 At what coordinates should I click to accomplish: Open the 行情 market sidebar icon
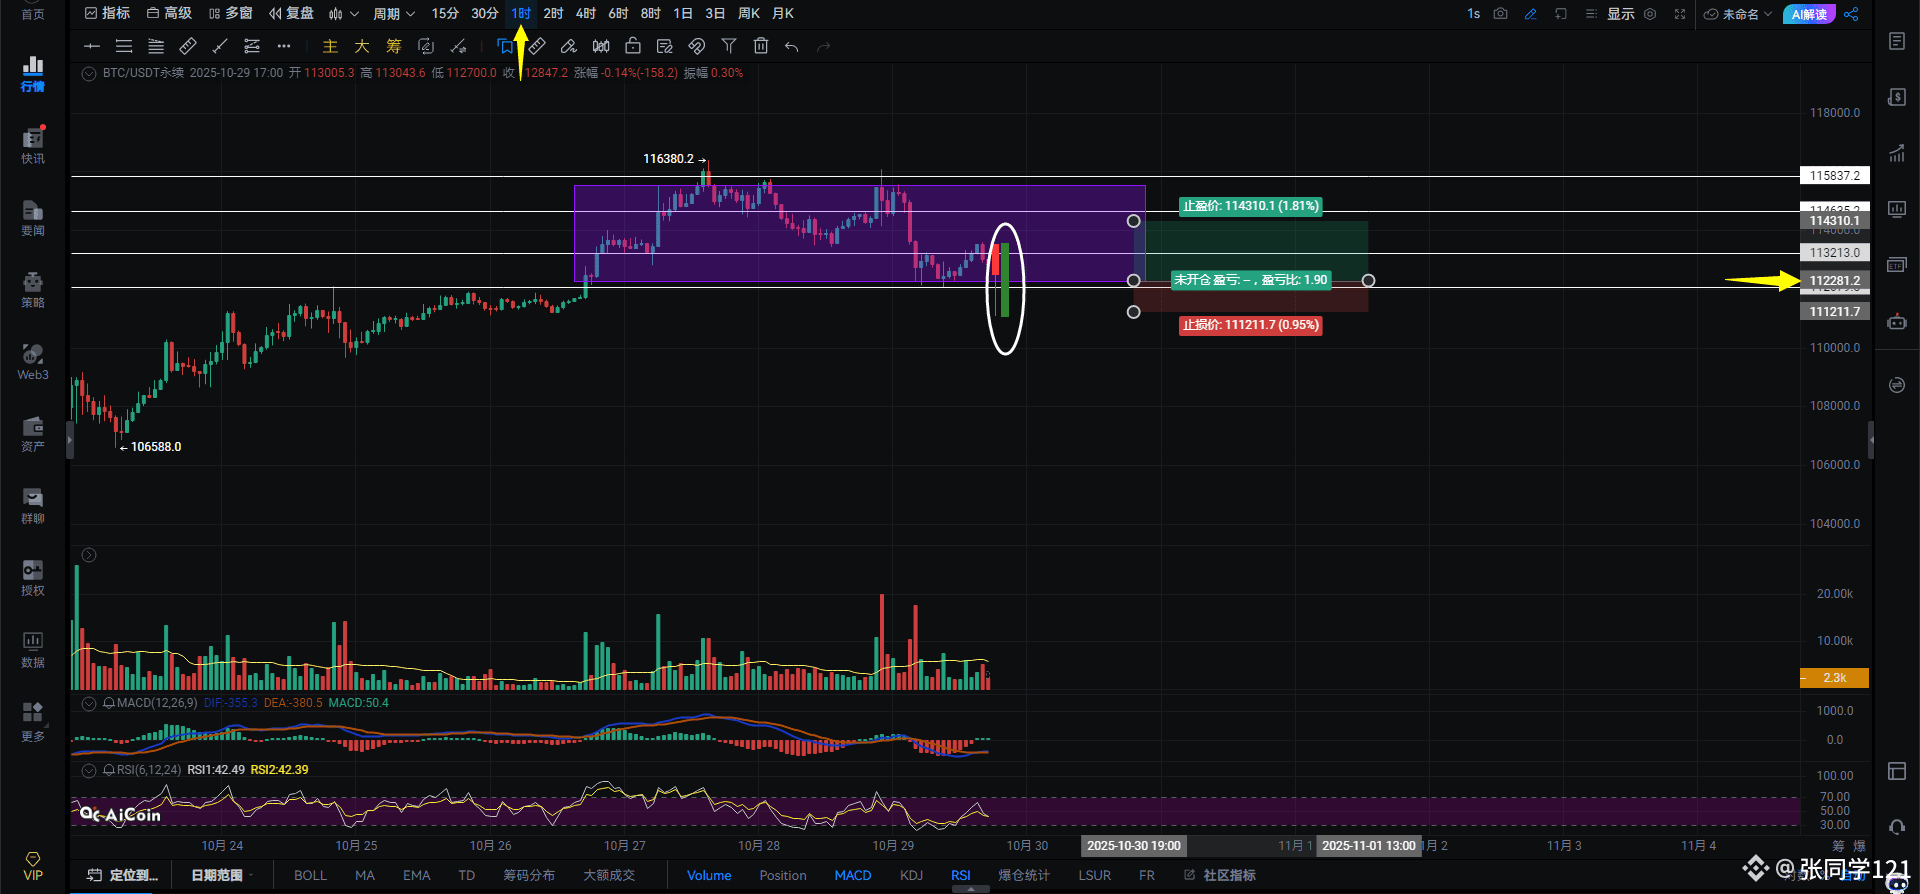[x=33, y=73]
